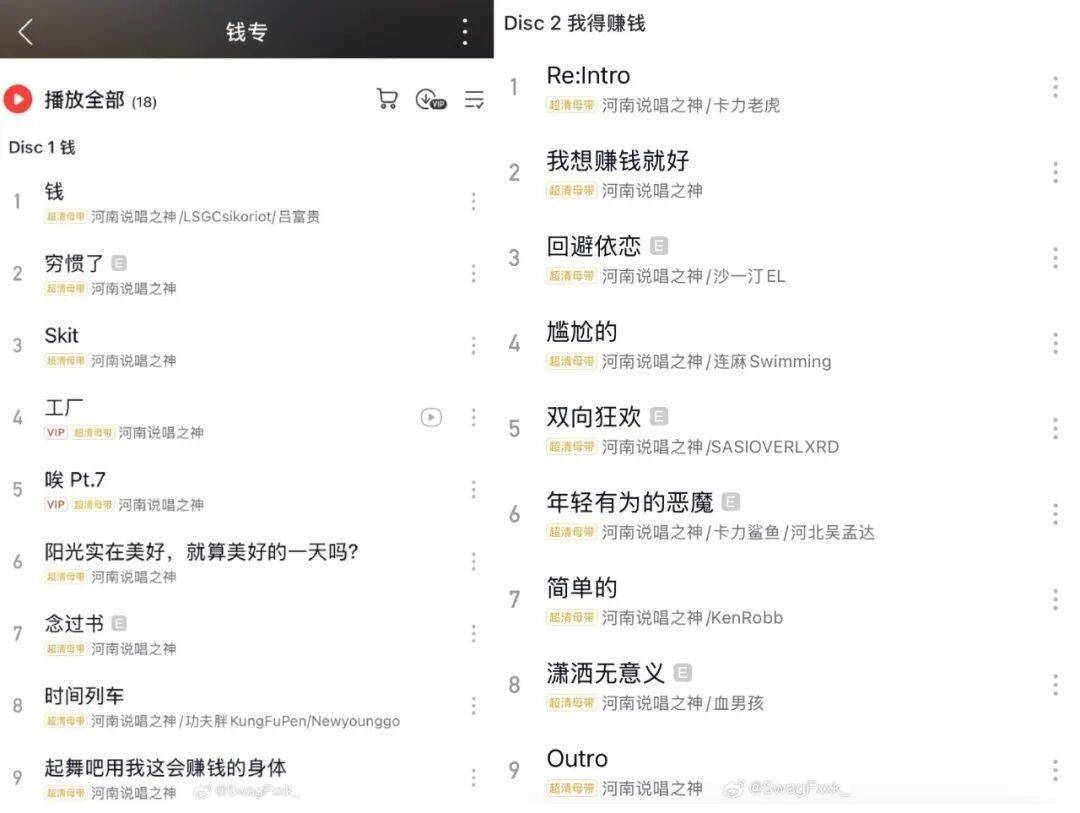
Task: Open the top-bar three-dot overflow menu
Action: tap(465, 32)
